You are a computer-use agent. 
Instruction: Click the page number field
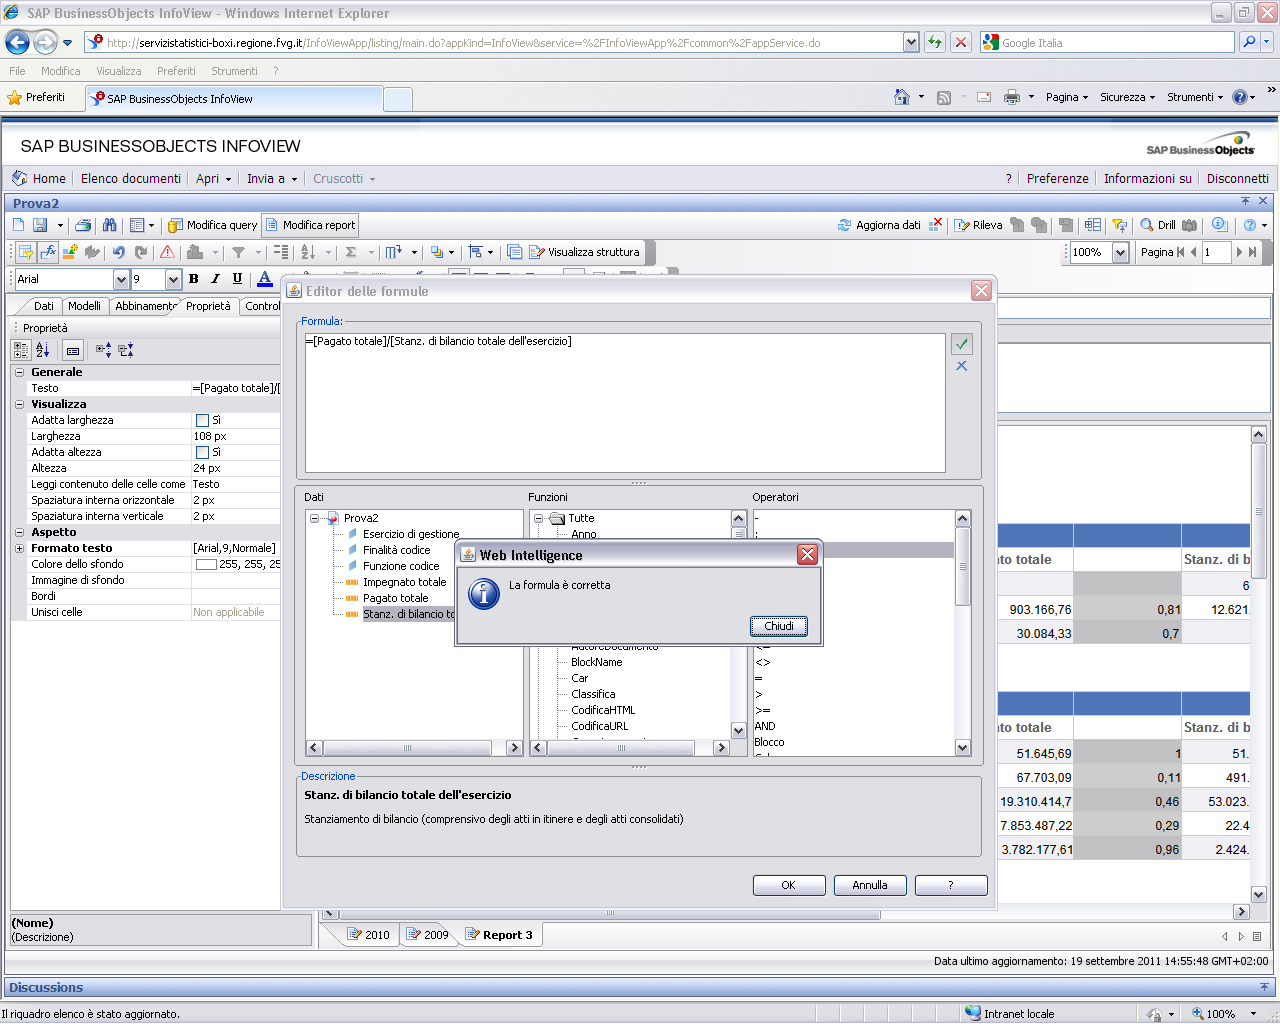click(x=1215, y=252)
